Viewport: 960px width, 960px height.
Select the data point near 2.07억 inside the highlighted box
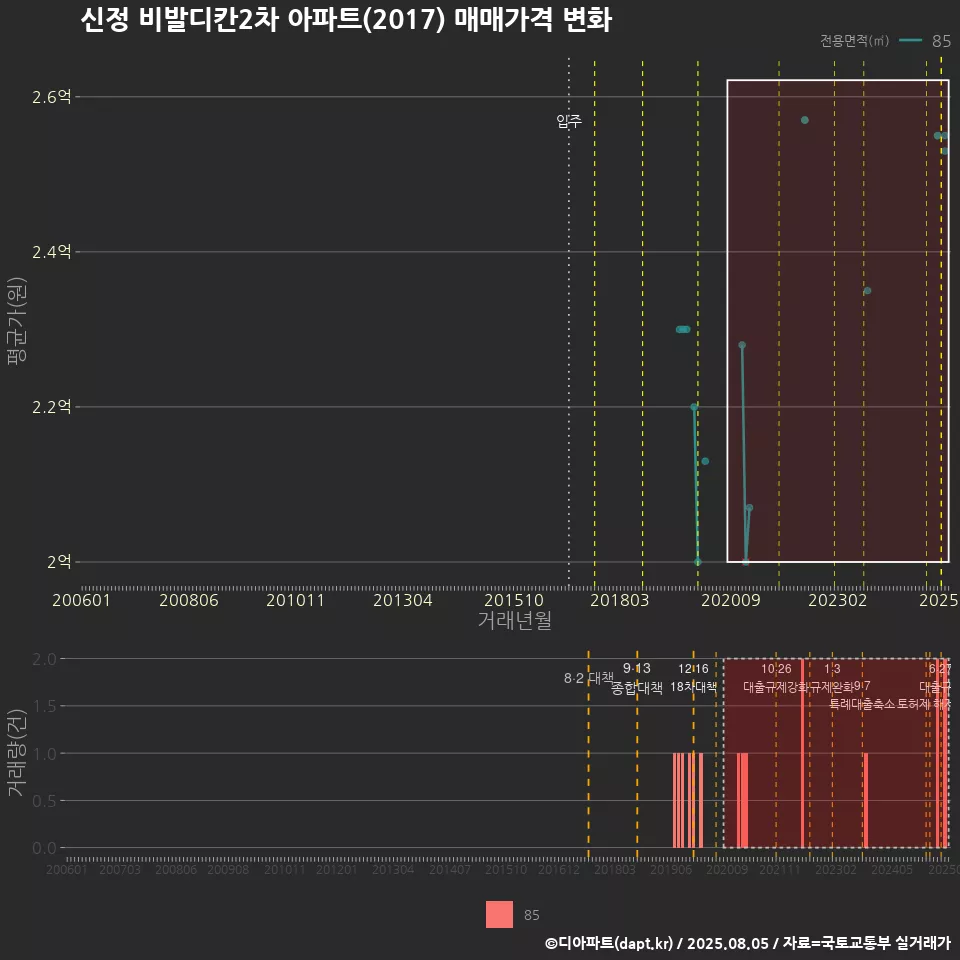[749, 508]
